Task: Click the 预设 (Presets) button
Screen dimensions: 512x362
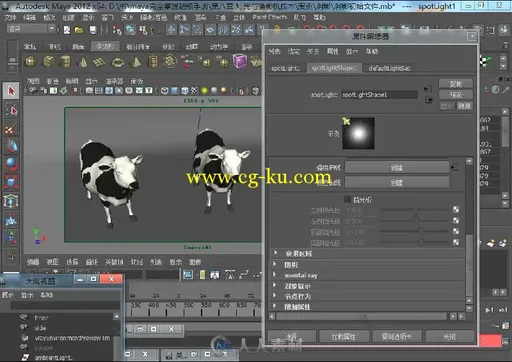Action: [x=455, y=95]
